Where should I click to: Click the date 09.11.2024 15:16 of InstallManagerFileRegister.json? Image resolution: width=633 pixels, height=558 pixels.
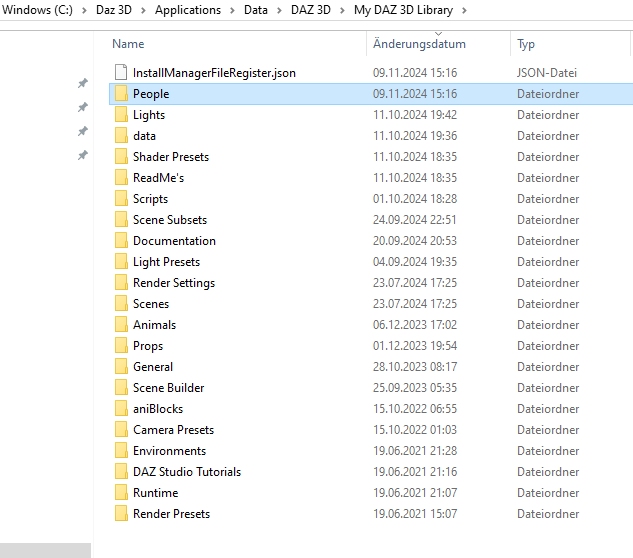click(415, 73)
